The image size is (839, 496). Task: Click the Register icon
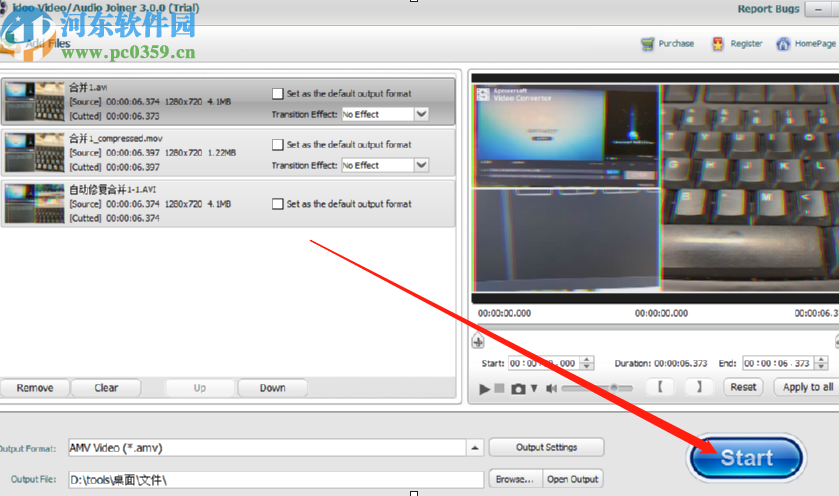[718, 44]
